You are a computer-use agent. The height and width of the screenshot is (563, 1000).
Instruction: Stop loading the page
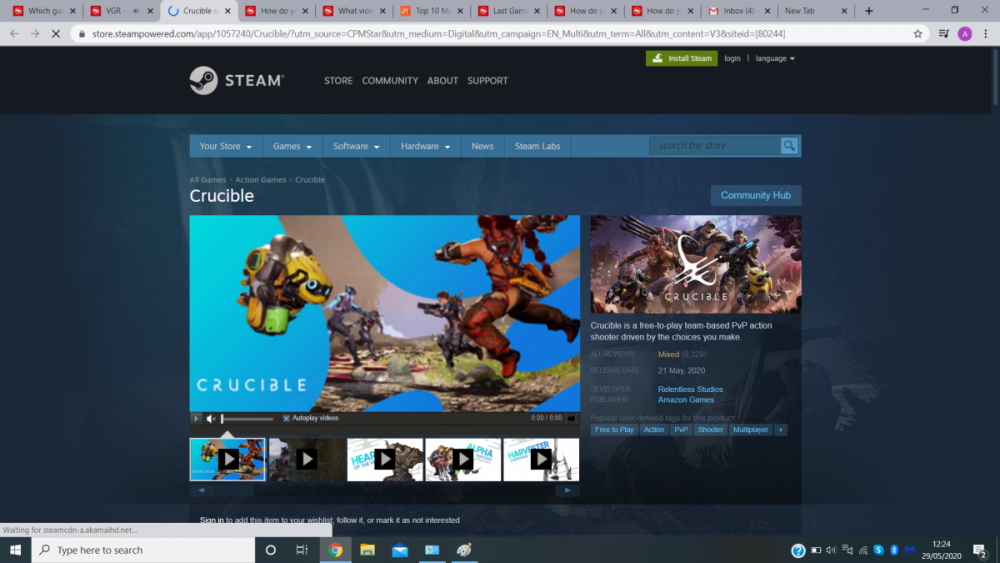(55, 34)
